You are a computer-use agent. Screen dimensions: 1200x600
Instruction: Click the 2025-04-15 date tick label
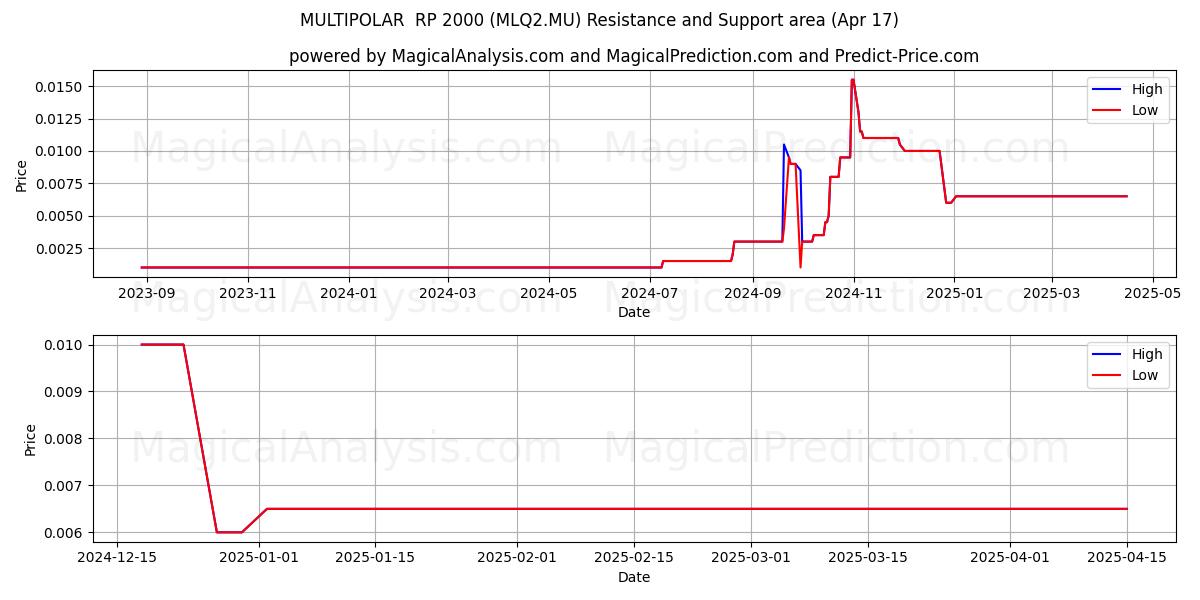pos(1126,558)
